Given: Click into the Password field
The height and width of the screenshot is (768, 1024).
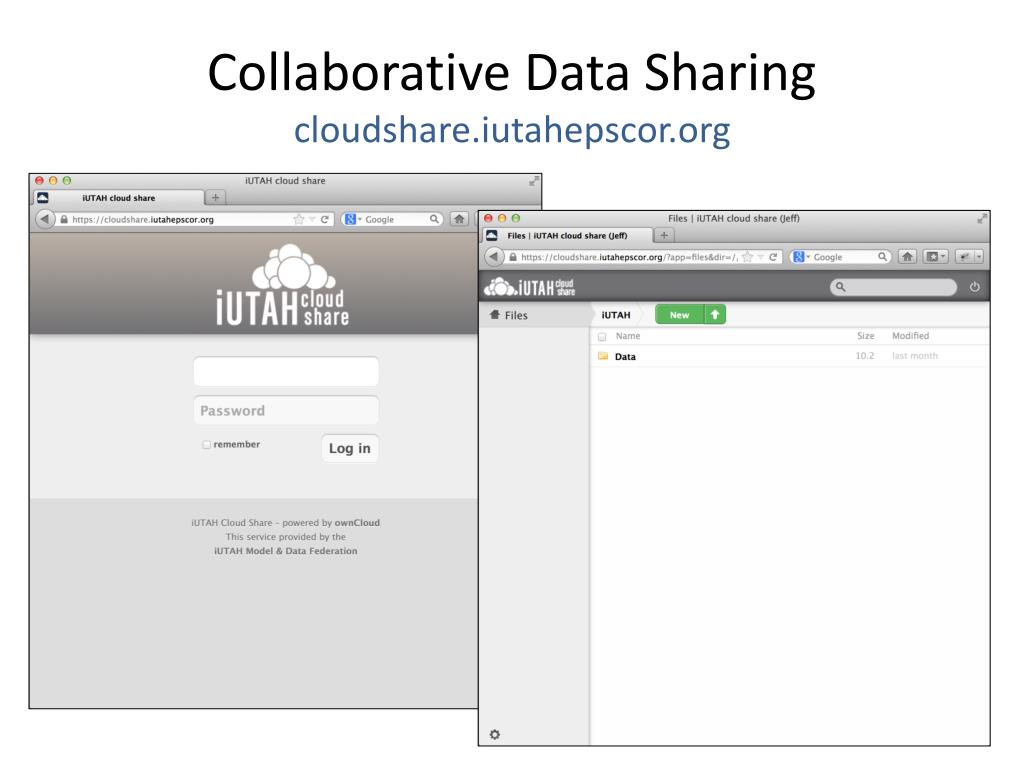Looking at the screenshot, I should [x=286, y=411].
